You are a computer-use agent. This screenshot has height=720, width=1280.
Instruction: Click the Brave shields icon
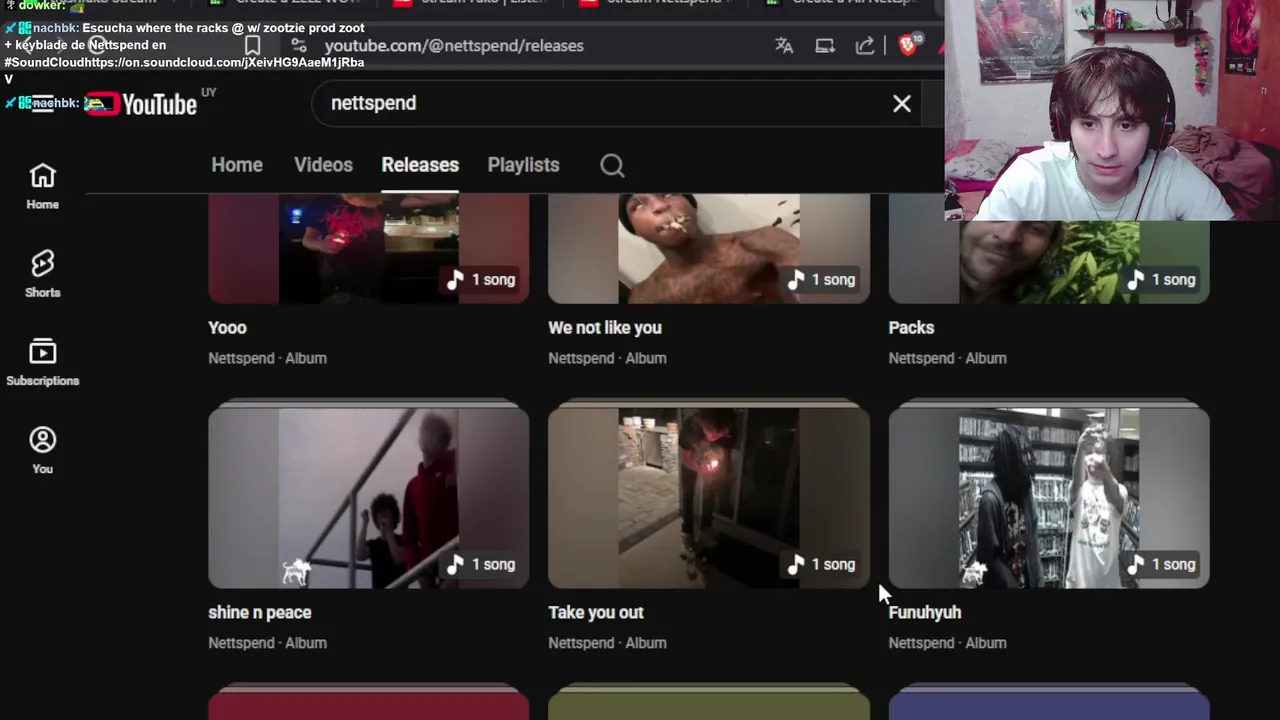[x=909, y=45]
